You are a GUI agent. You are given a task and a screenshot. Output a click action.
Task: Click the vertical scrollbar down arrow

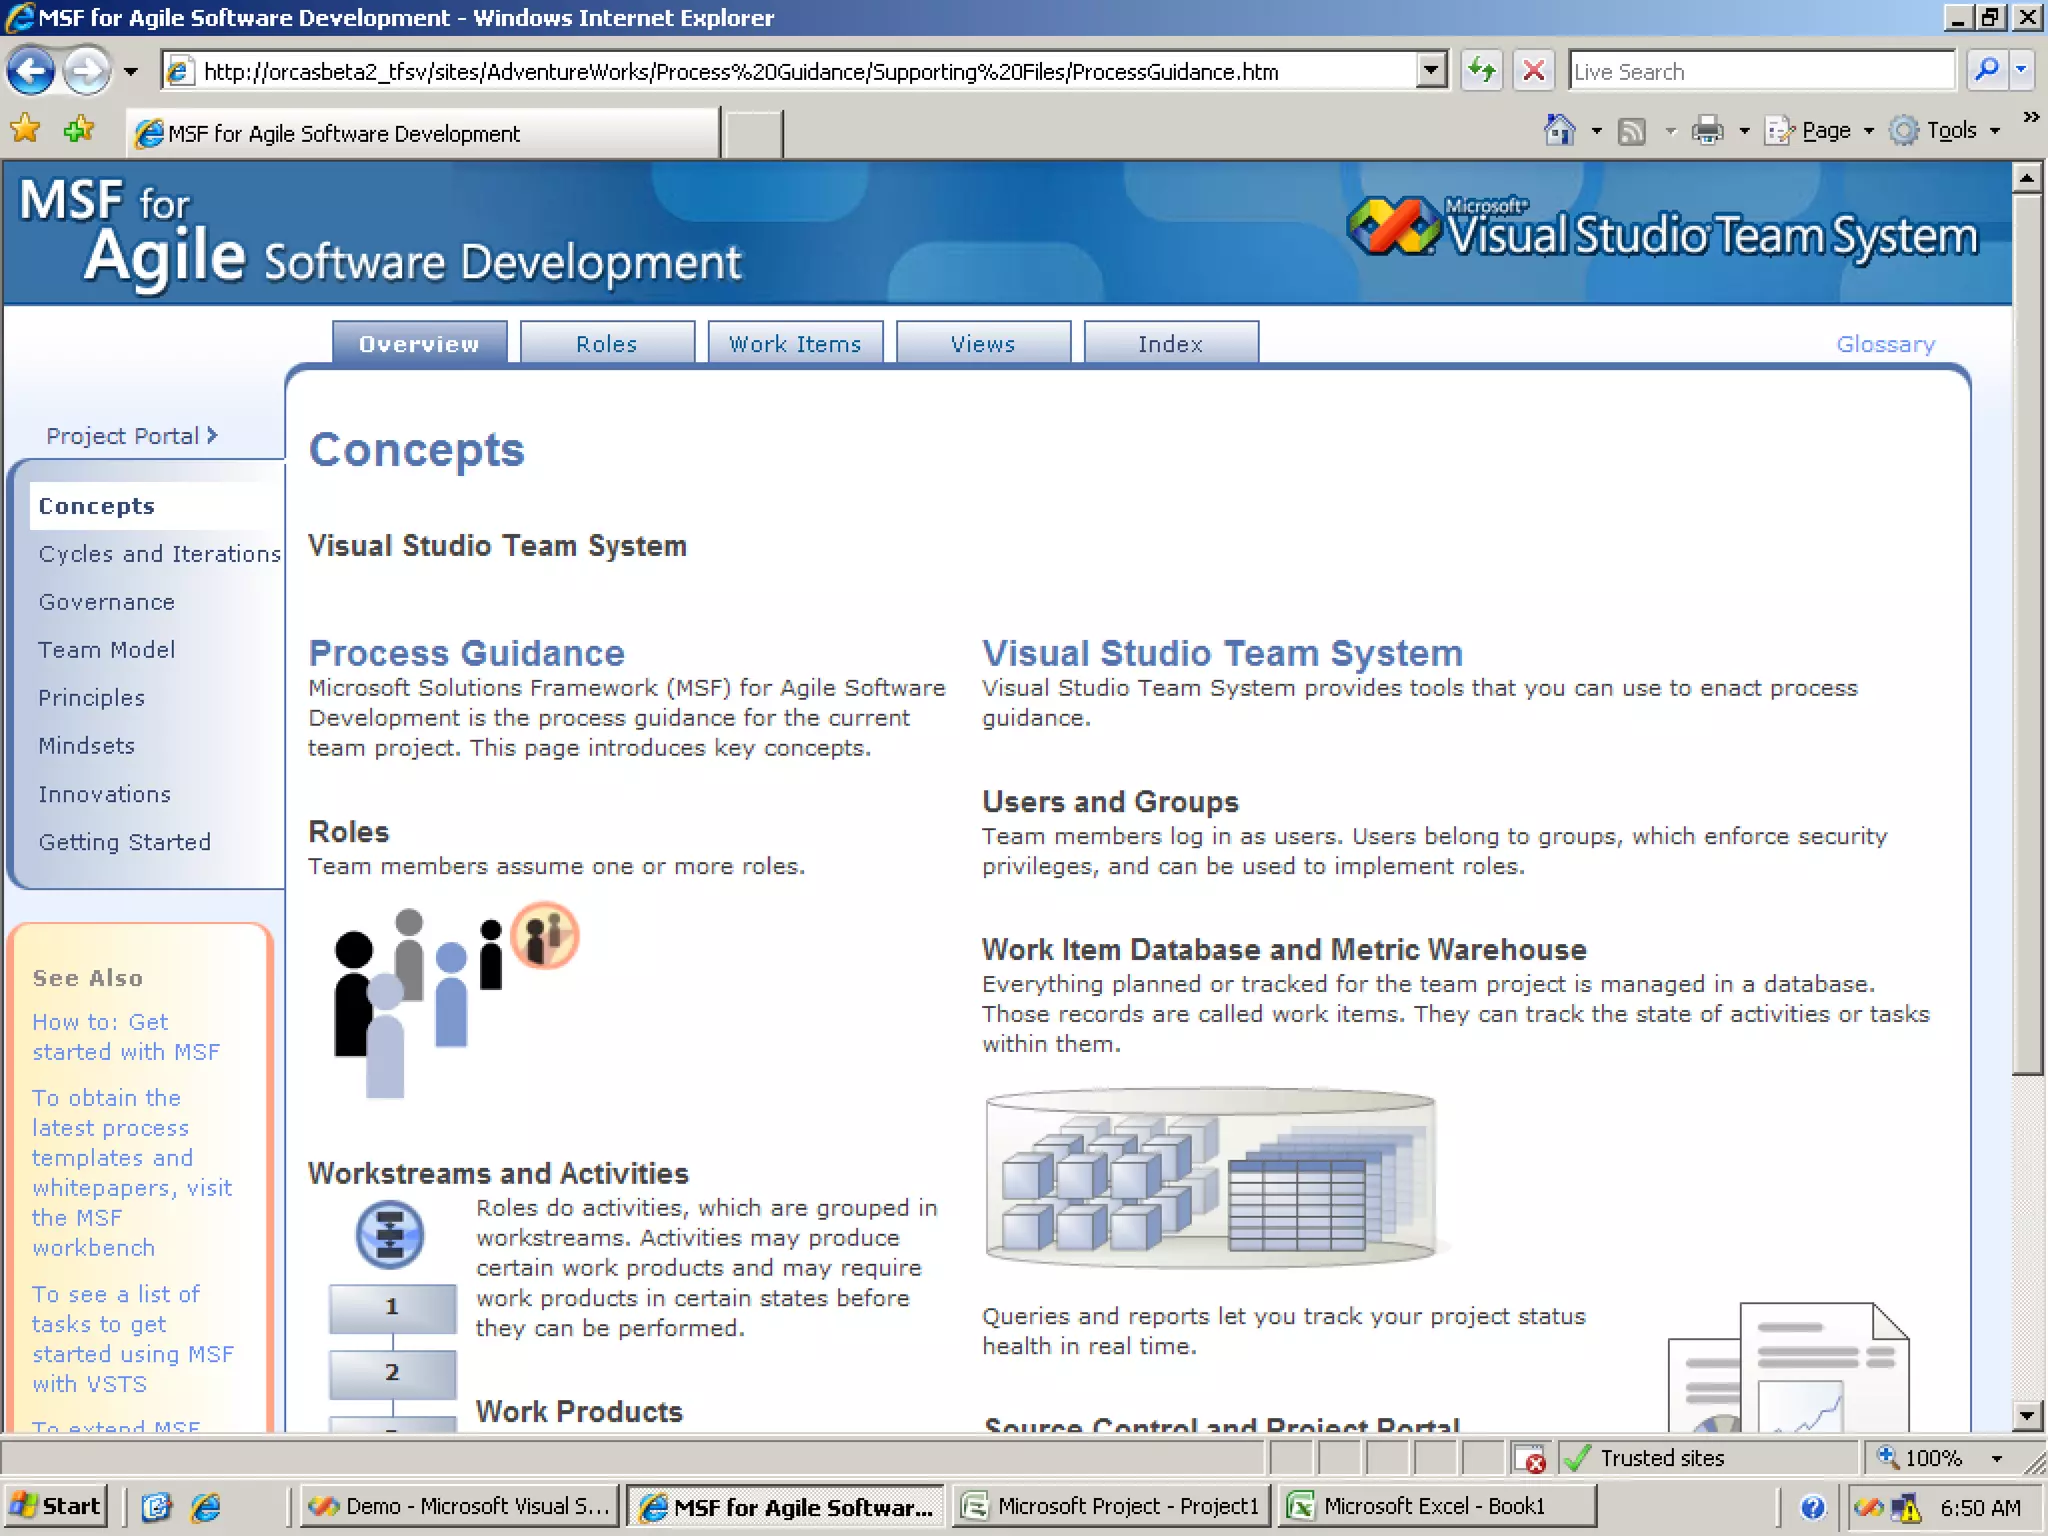2027,1414
